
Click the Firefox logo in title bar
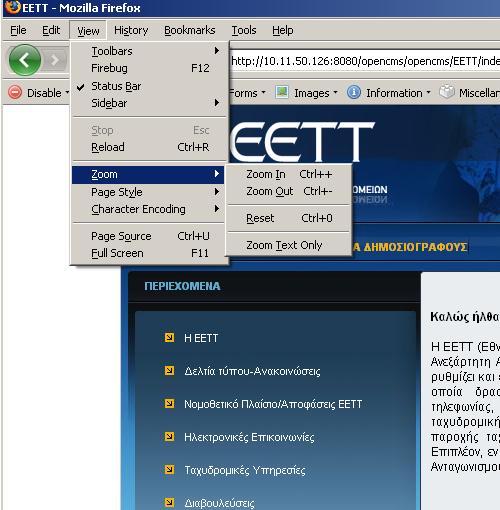click(x=13, y=7)
